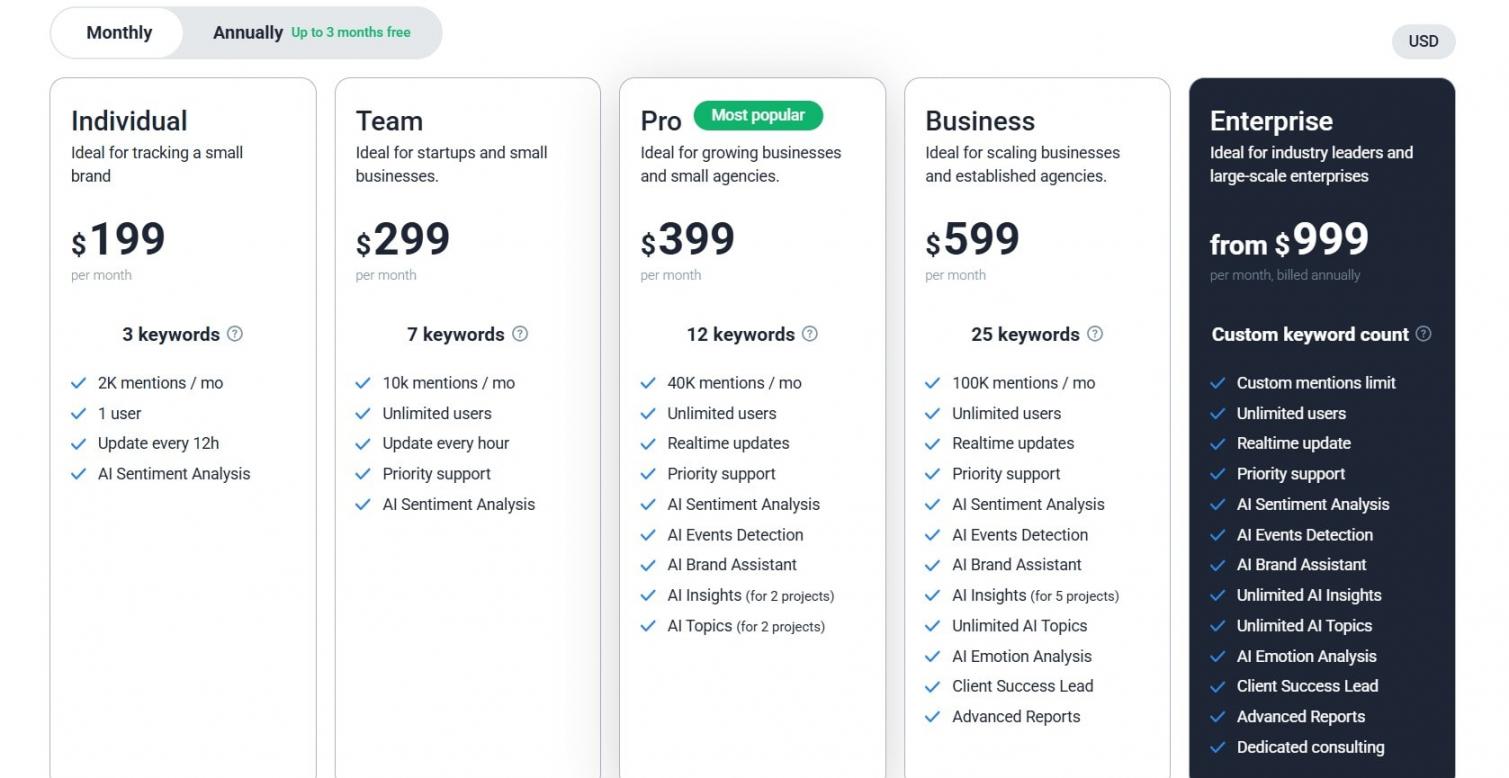This screenshot has height=778, width=1509.
Task: Select the Individual plan heading
Action: tap(129, 121)
